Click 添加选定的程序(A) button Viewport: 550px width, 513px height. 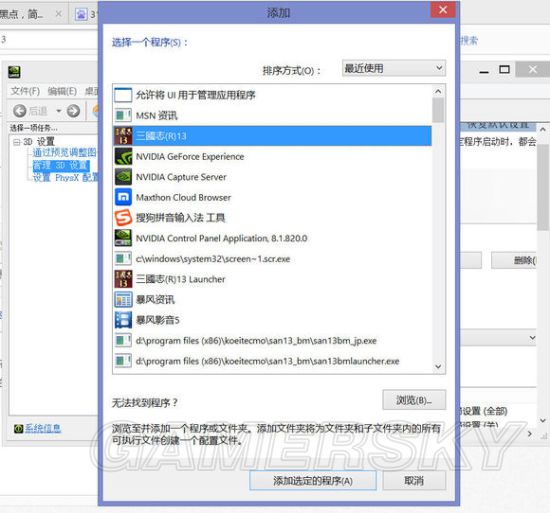click(313, 481)
